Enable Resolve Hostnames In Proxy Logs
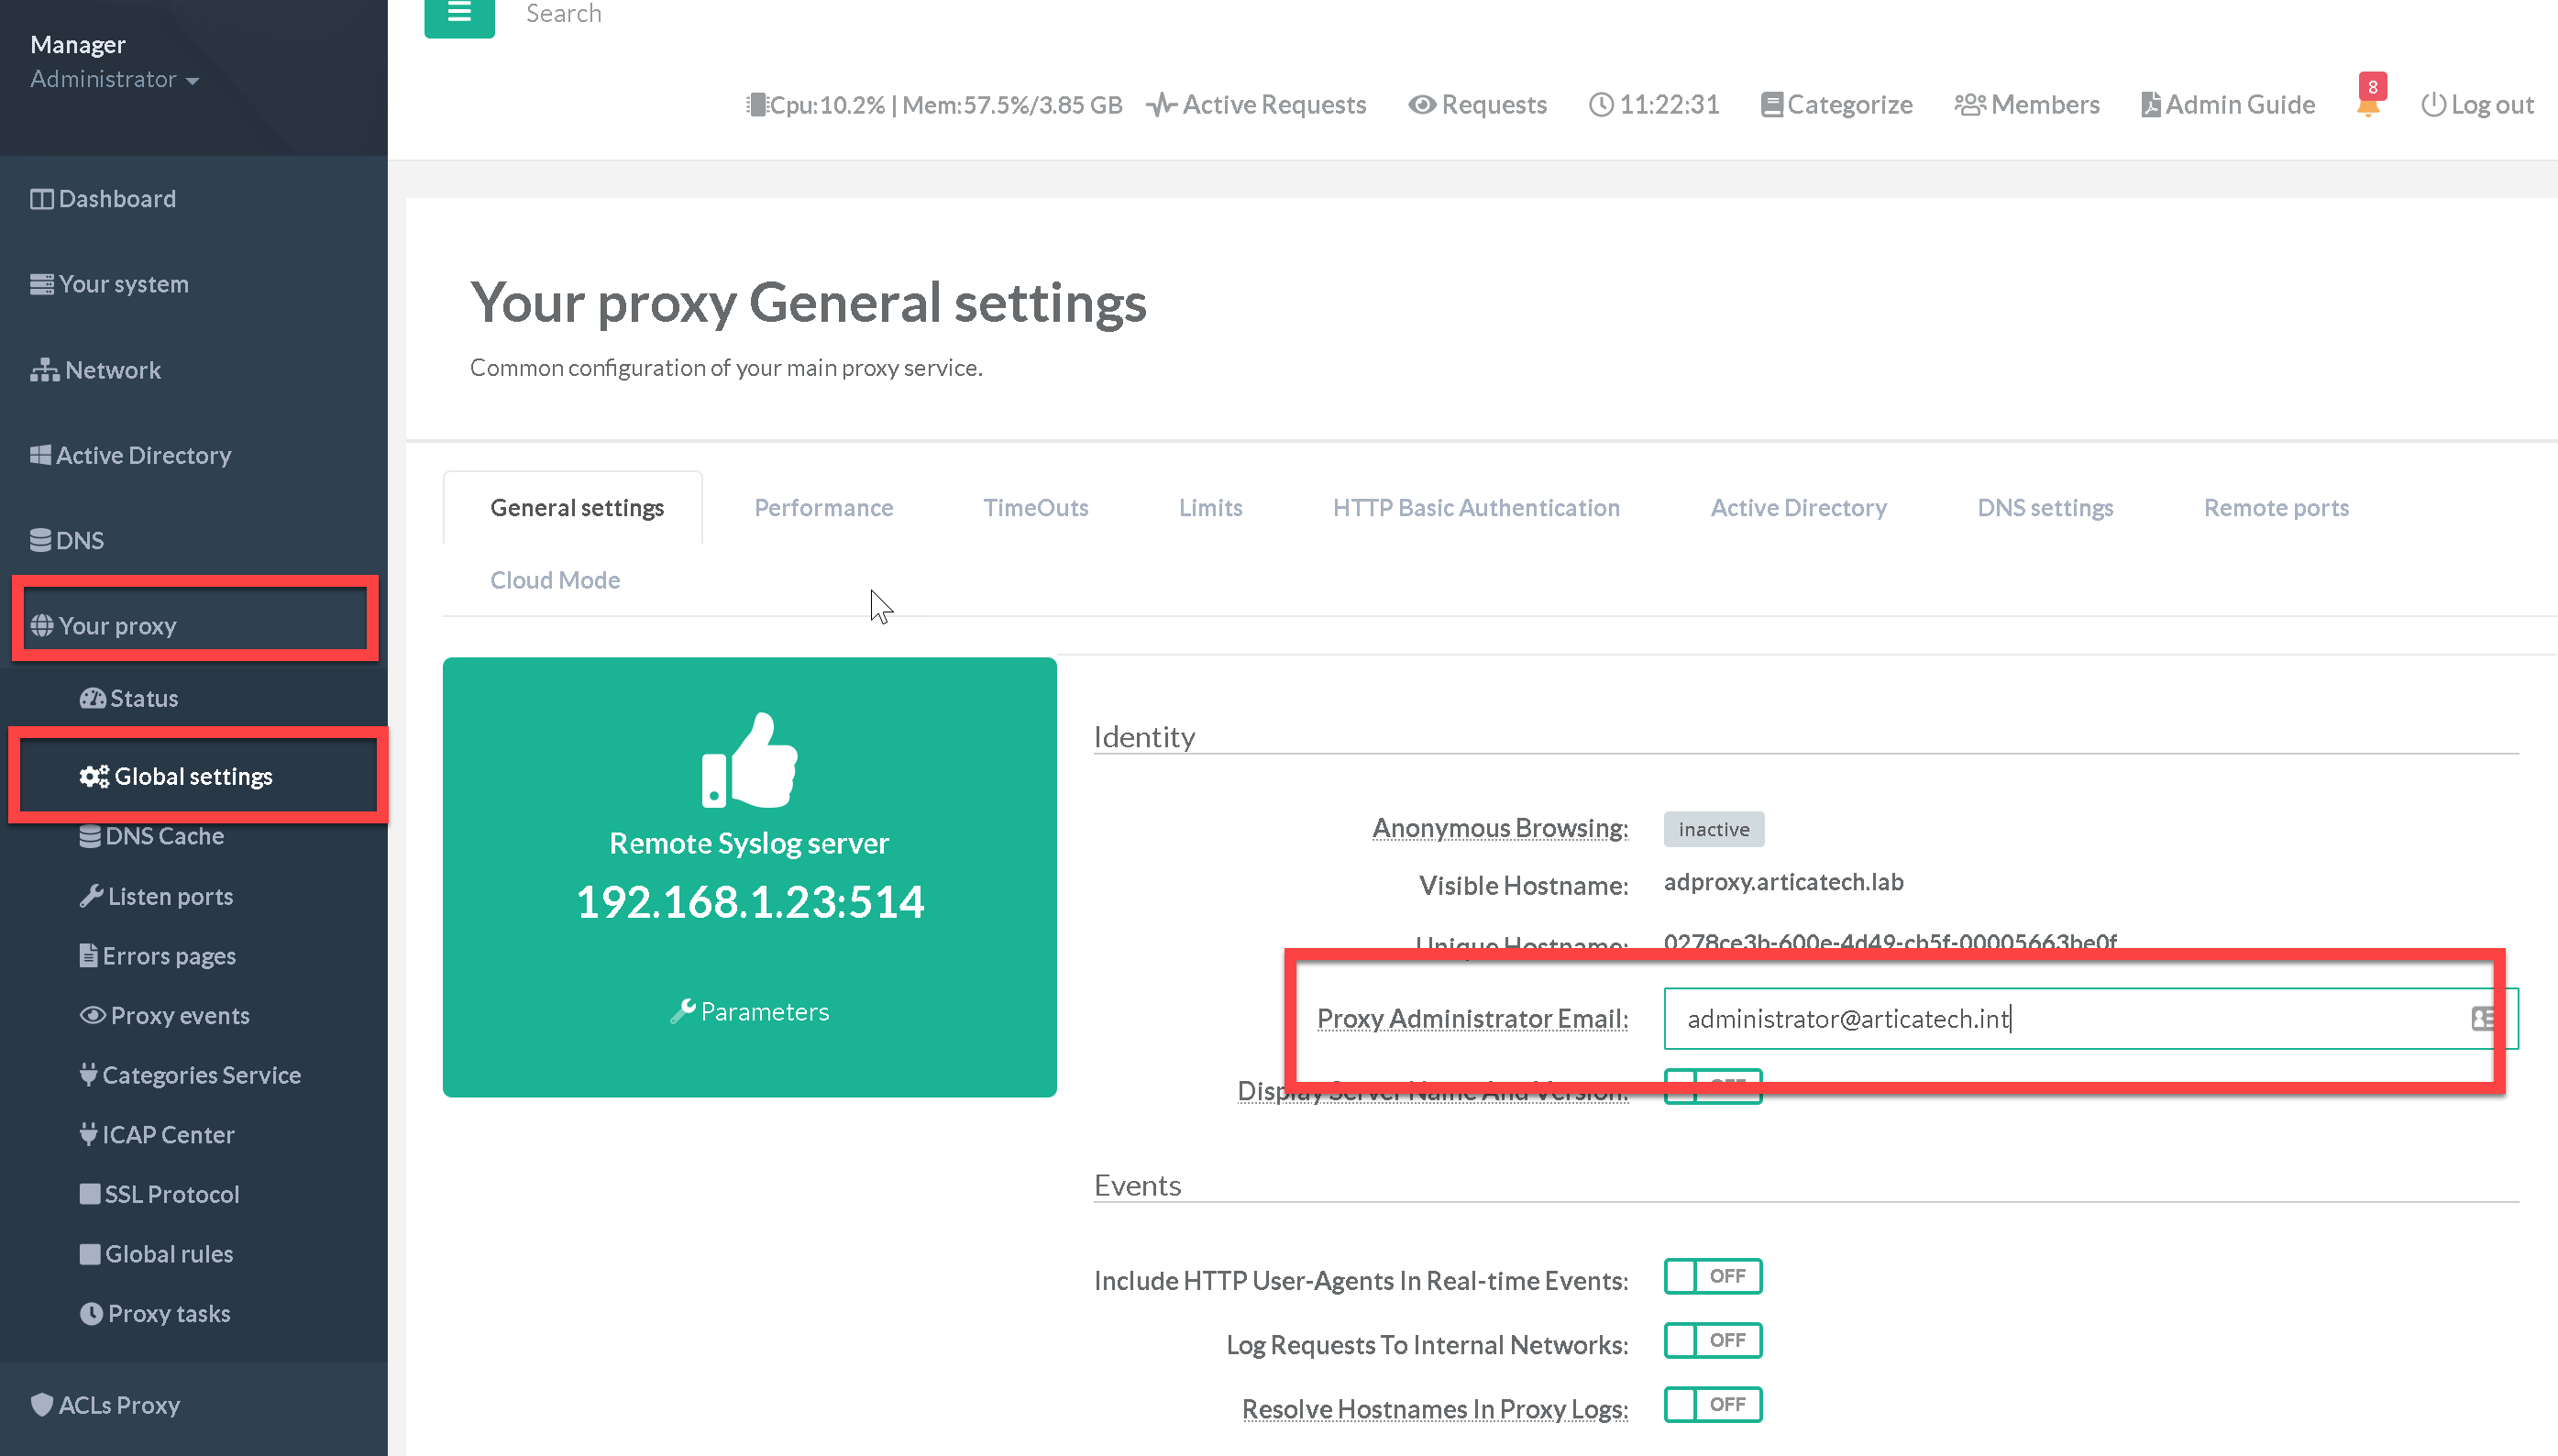The height and width of the screenshot is (1456, 2558). [x=1712, y=1404]
